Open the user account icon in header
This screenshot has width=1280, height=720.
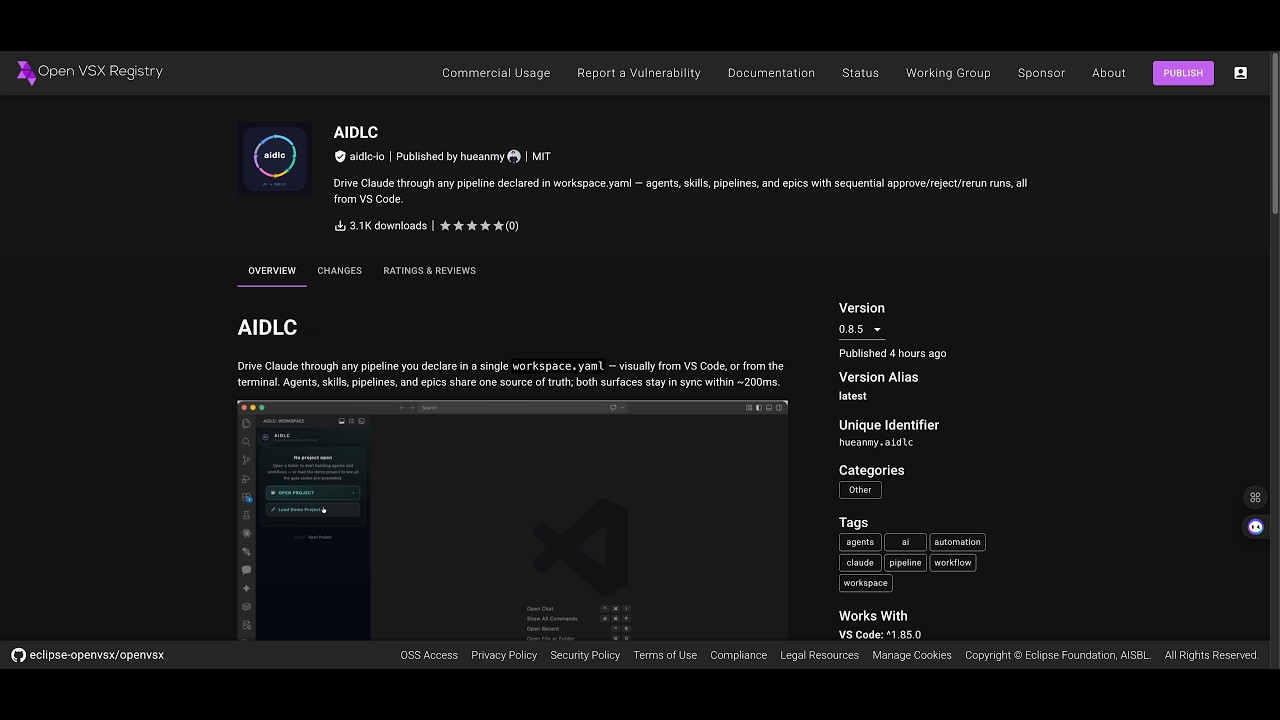pos(1240,73)
